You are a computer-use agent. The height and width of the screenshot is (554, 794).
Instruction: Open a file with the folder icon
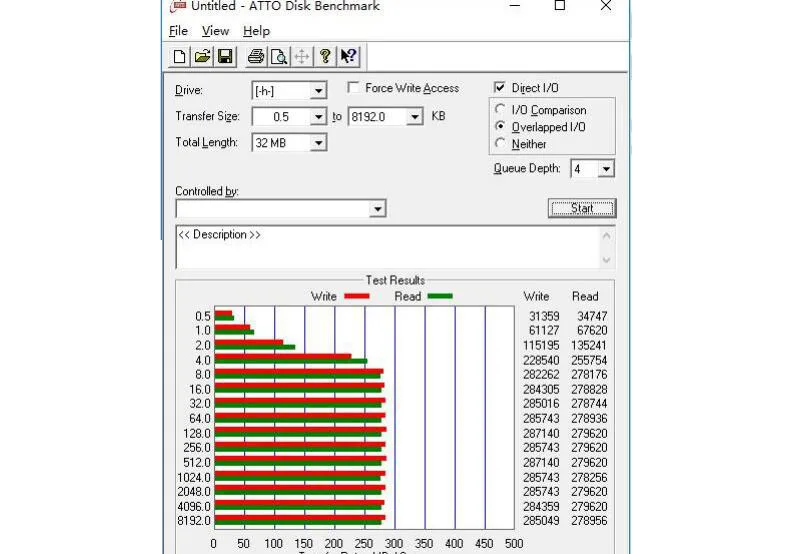202,56
